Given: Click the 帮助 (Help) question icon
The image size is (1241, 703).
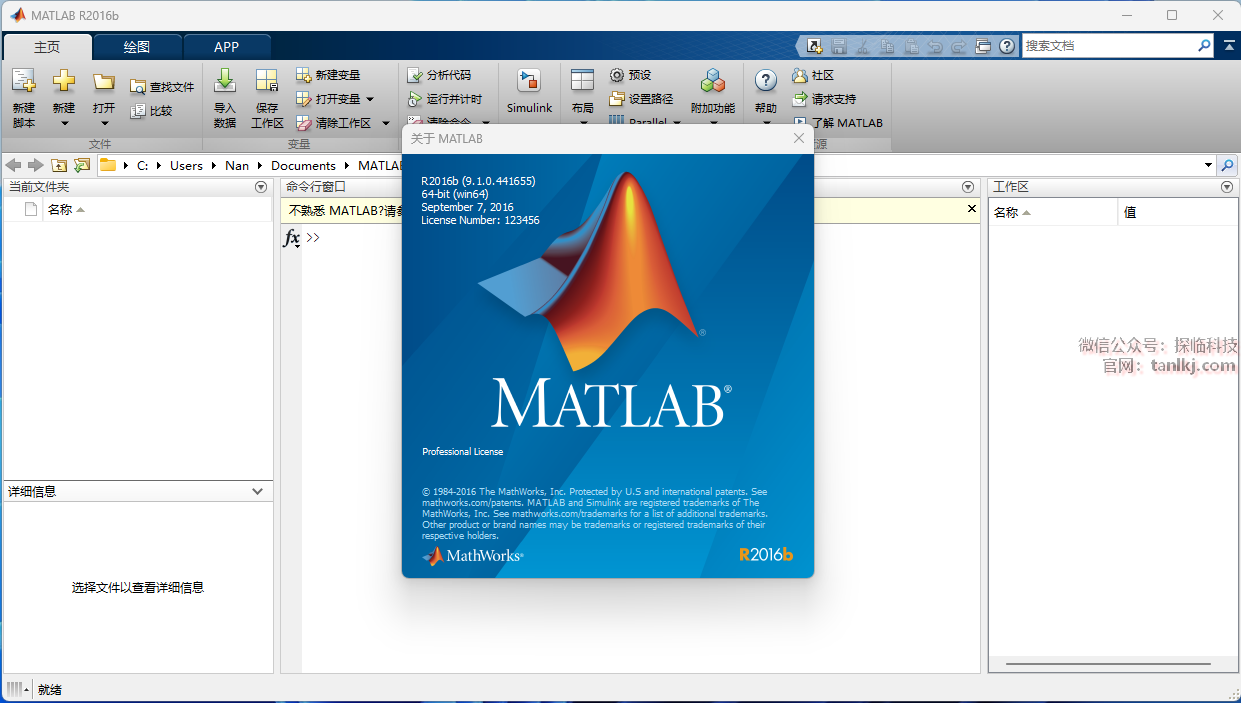Looking at the screenshot, I should pos(766,82).
